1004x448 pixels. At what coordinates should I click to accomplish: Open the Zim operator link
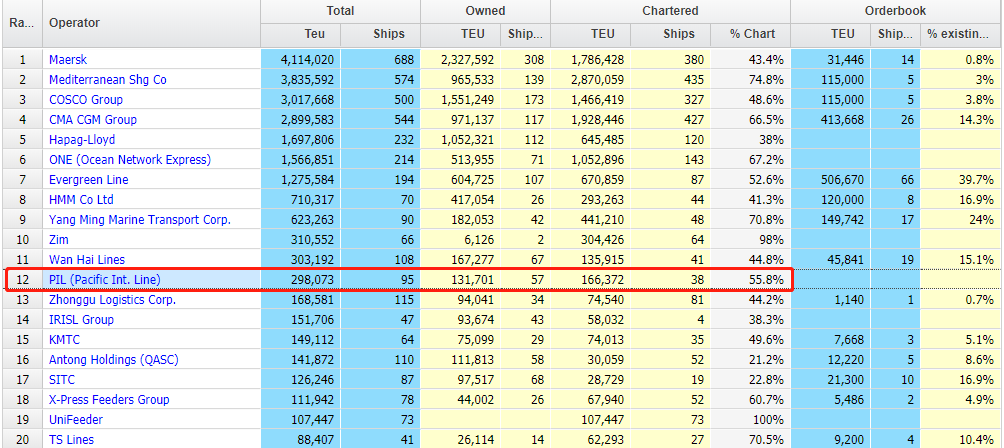click(x=59, y=239)
